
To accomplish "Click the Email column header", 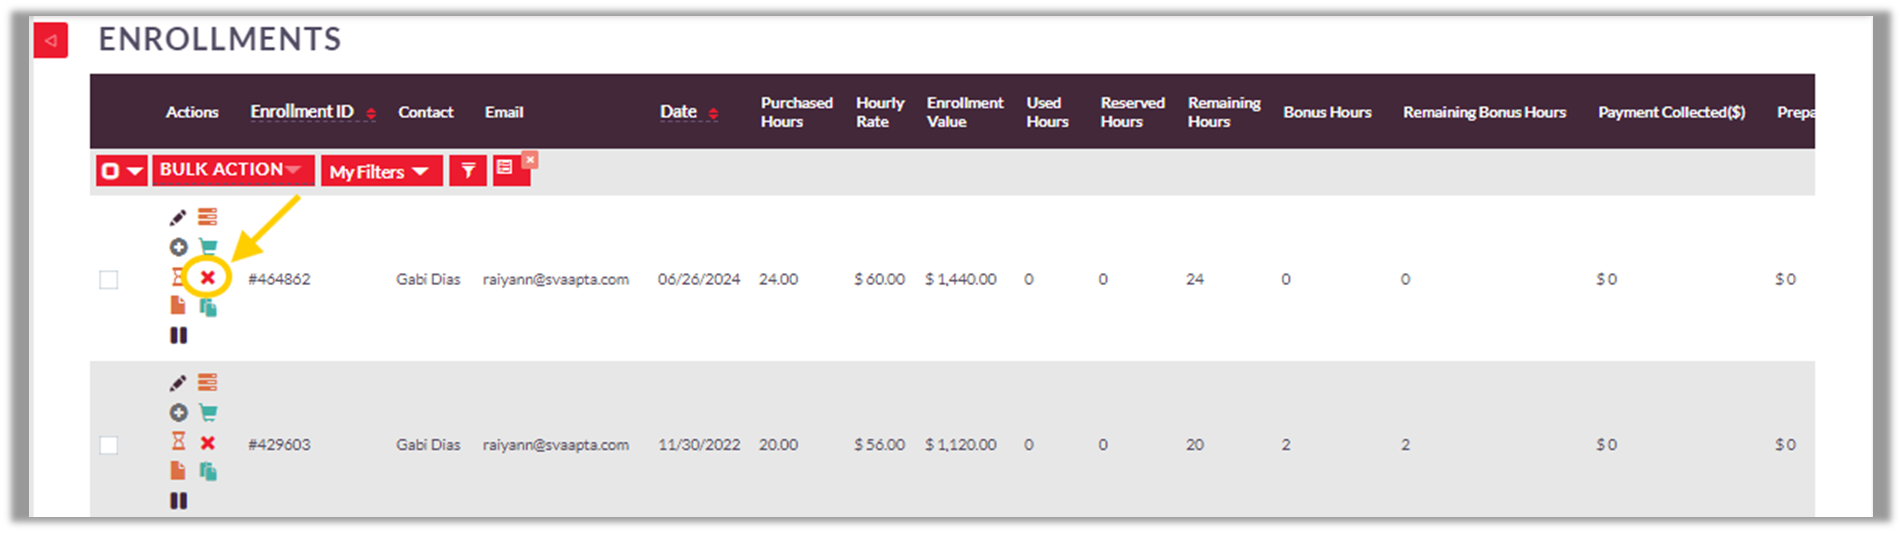I will click(x=504, y=112).
